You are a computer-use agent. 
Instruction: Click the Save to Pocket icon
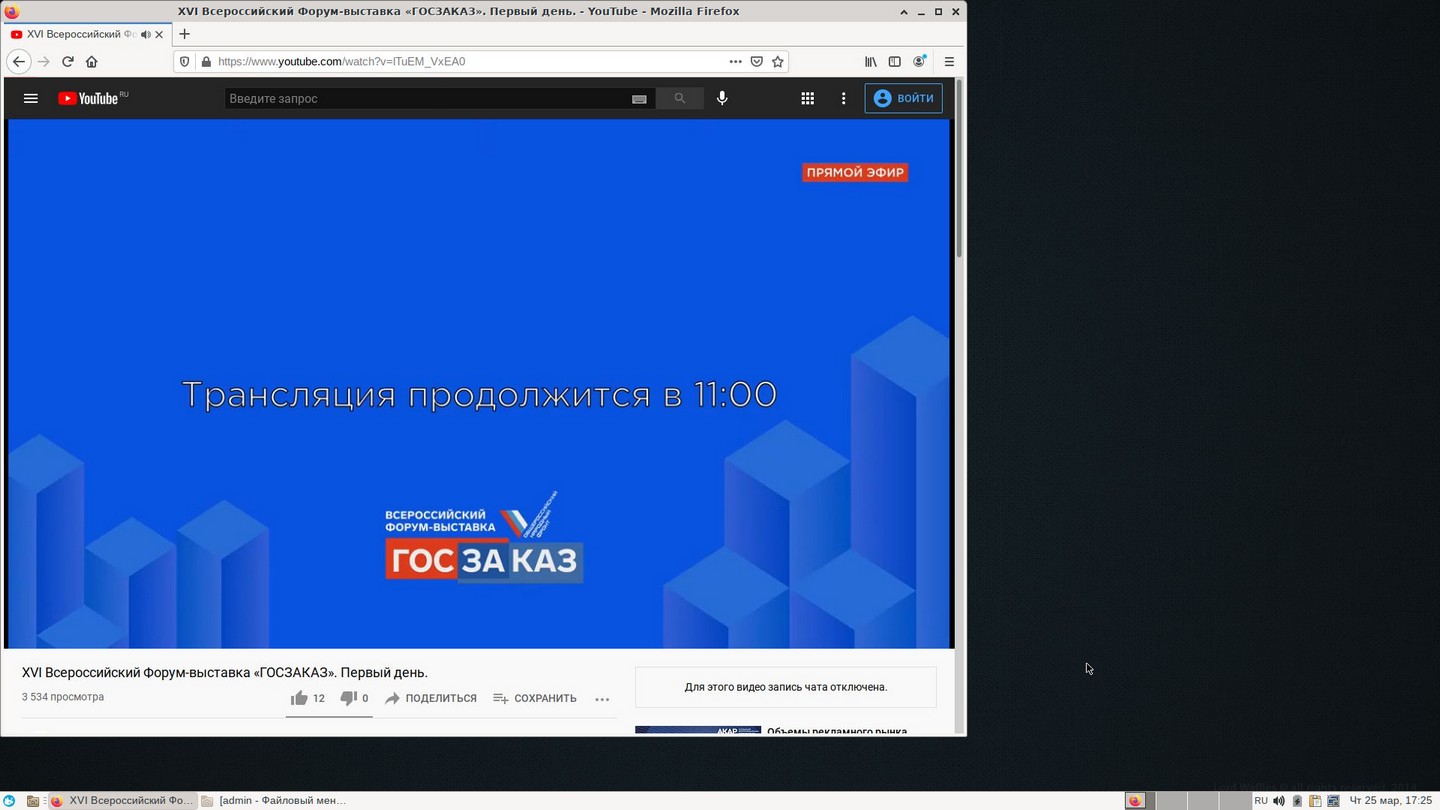[x=757, y=61]
